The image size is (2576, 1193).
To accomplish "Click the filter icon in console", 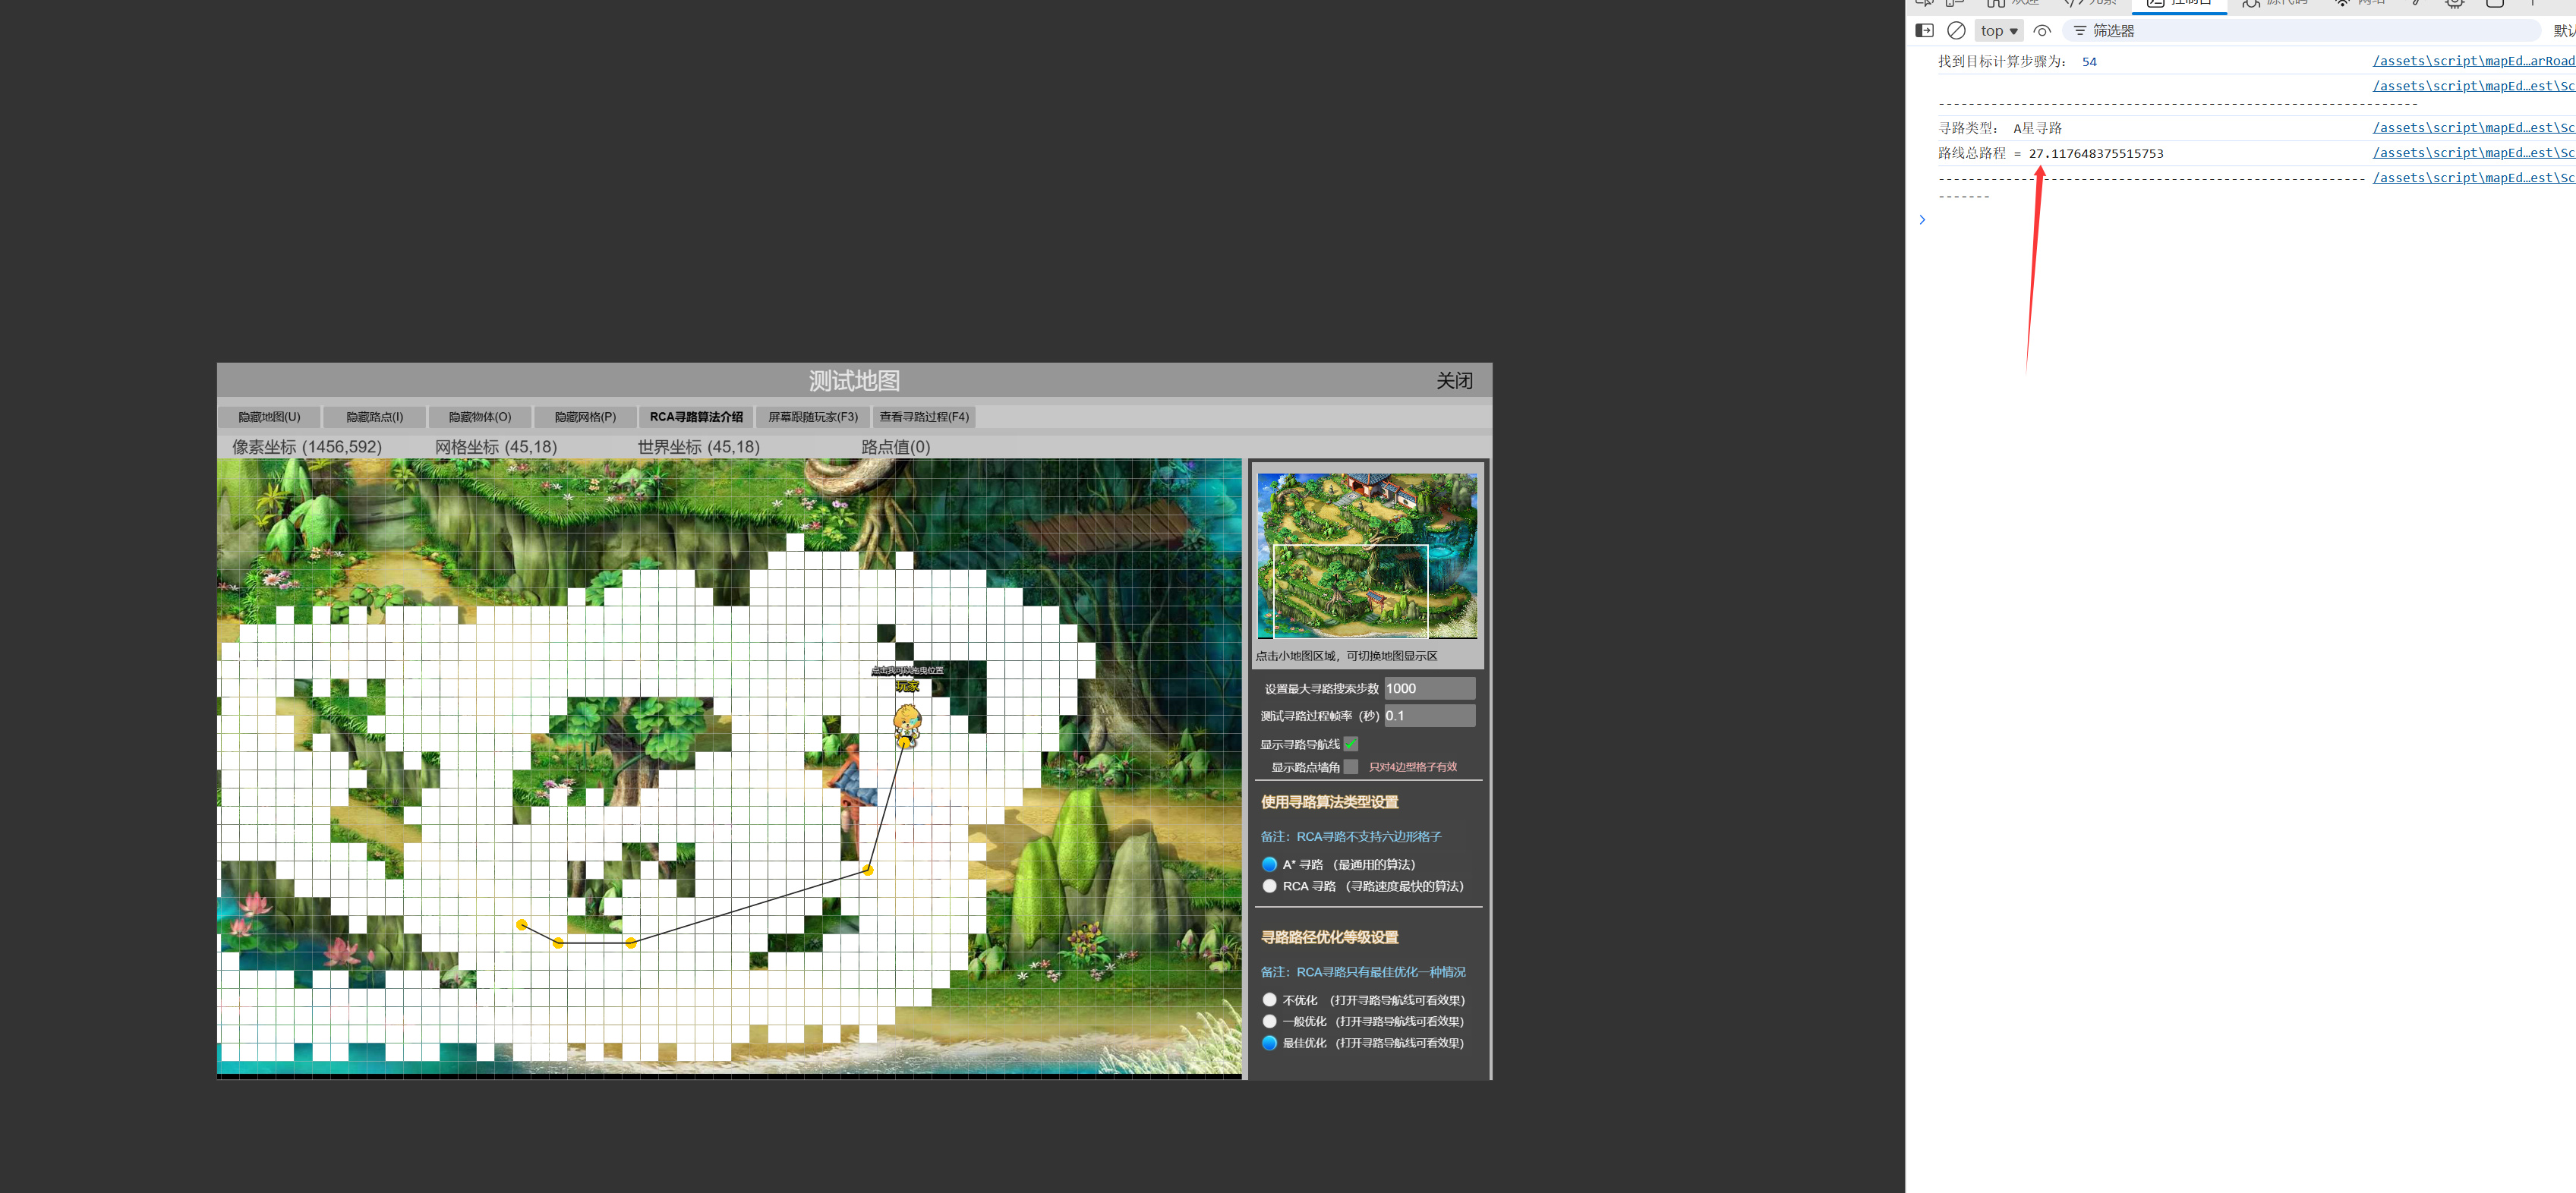I will (2080, 31).
